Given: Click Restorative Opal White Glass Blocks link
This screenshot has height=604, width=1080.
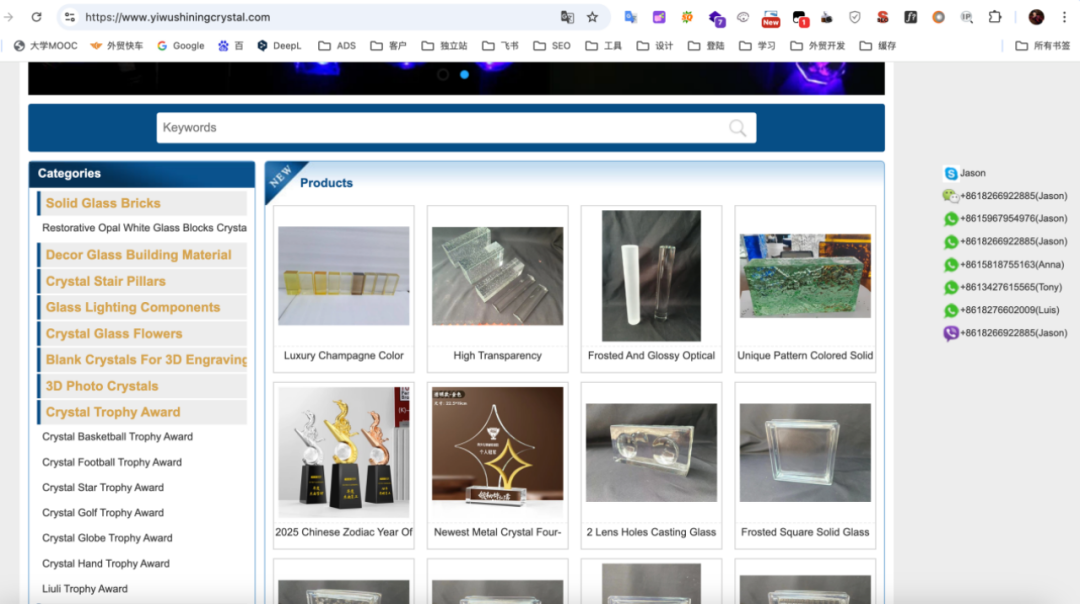Looking at the screenshot, I should click(x=144, y=228).
